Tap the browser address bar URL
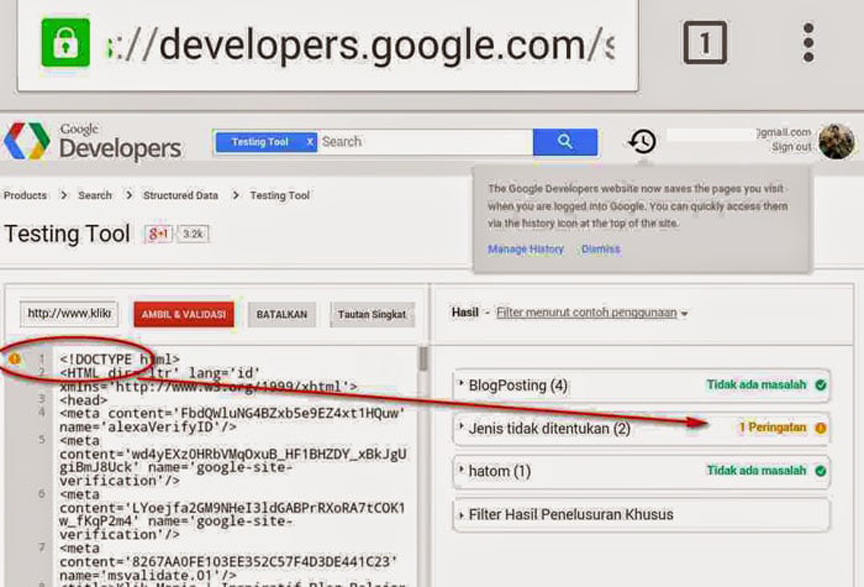The height and width of the screenshot is (587, 864). click(x=360, y=44)
